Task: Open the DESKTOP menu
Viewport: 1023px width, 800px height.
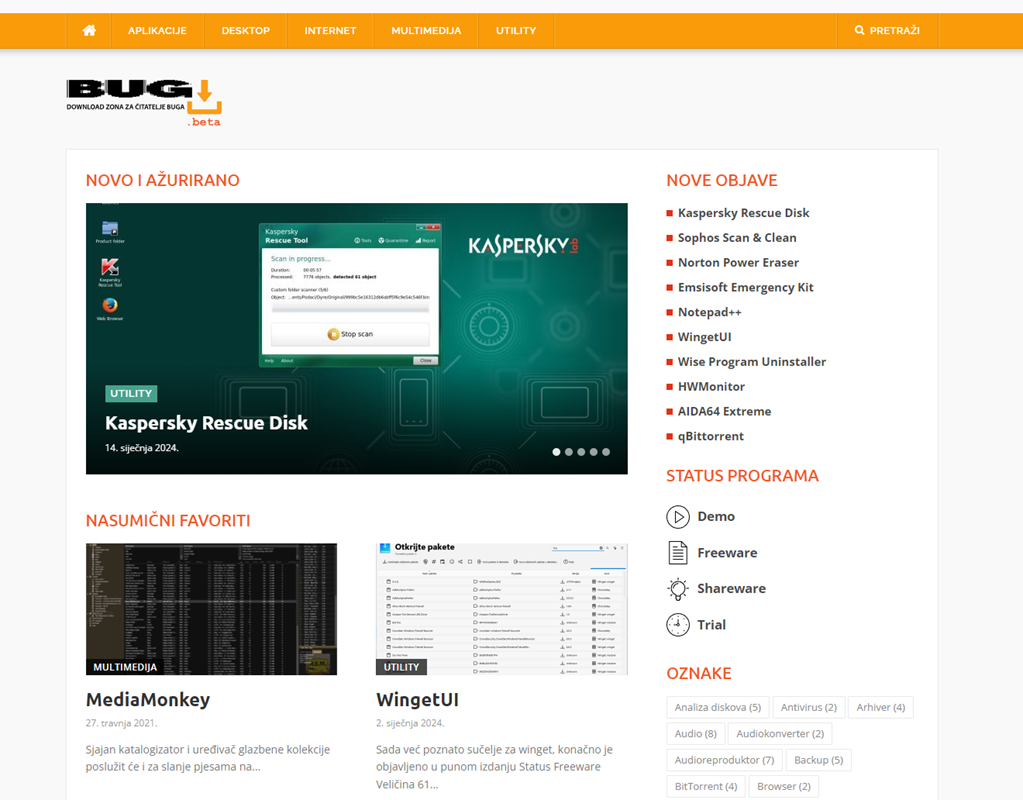Action: (245, 31)
